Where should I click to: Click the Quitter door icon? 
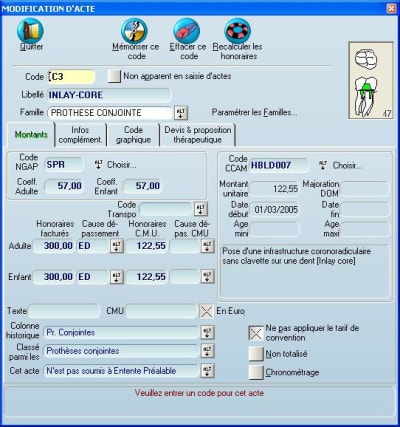31,31
